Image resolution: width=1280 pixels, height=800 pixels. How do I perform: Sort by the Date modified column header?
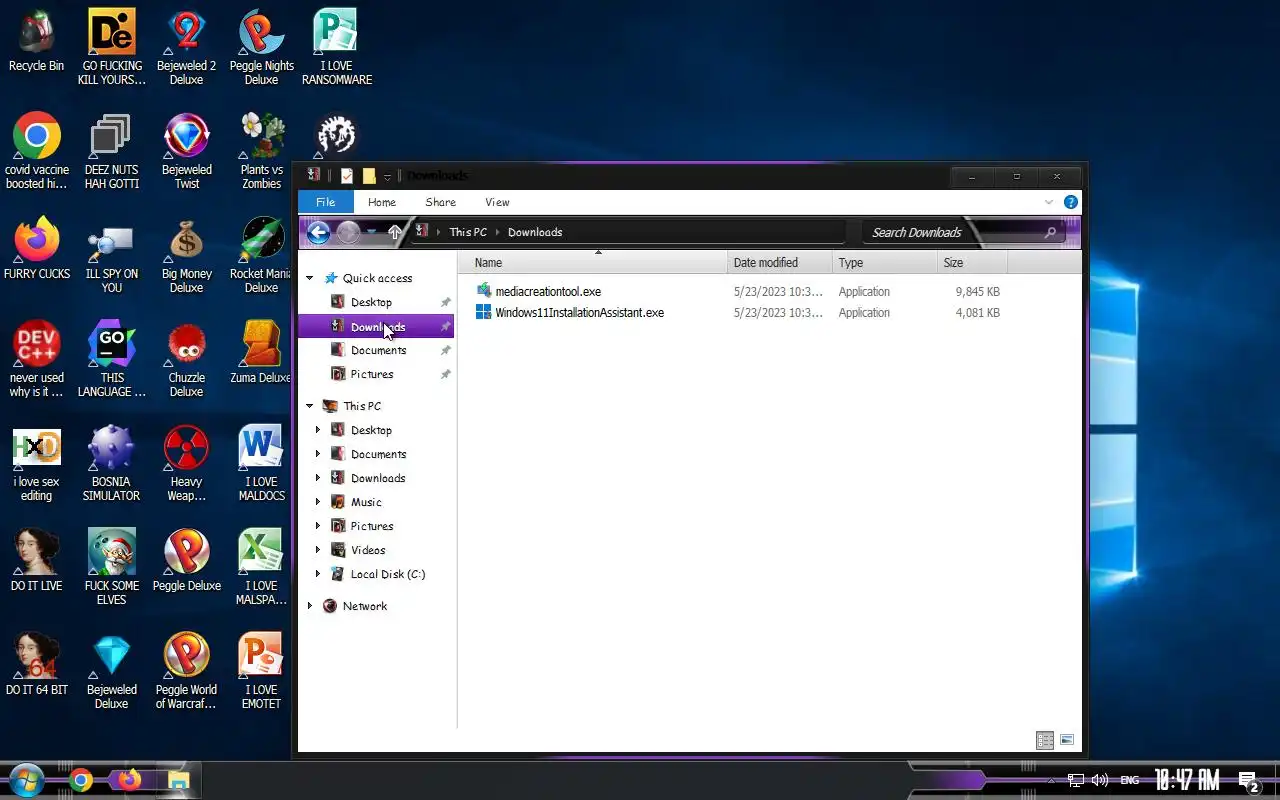coord(780,263)
